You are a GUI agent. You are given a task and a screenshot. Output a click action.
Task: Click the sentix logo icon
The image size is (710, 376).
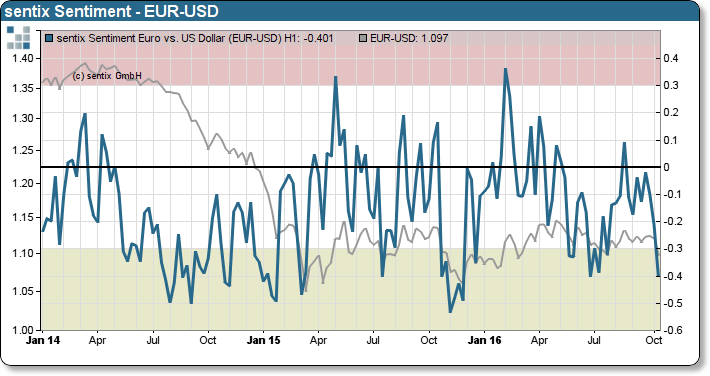click(x=19, y=38)
